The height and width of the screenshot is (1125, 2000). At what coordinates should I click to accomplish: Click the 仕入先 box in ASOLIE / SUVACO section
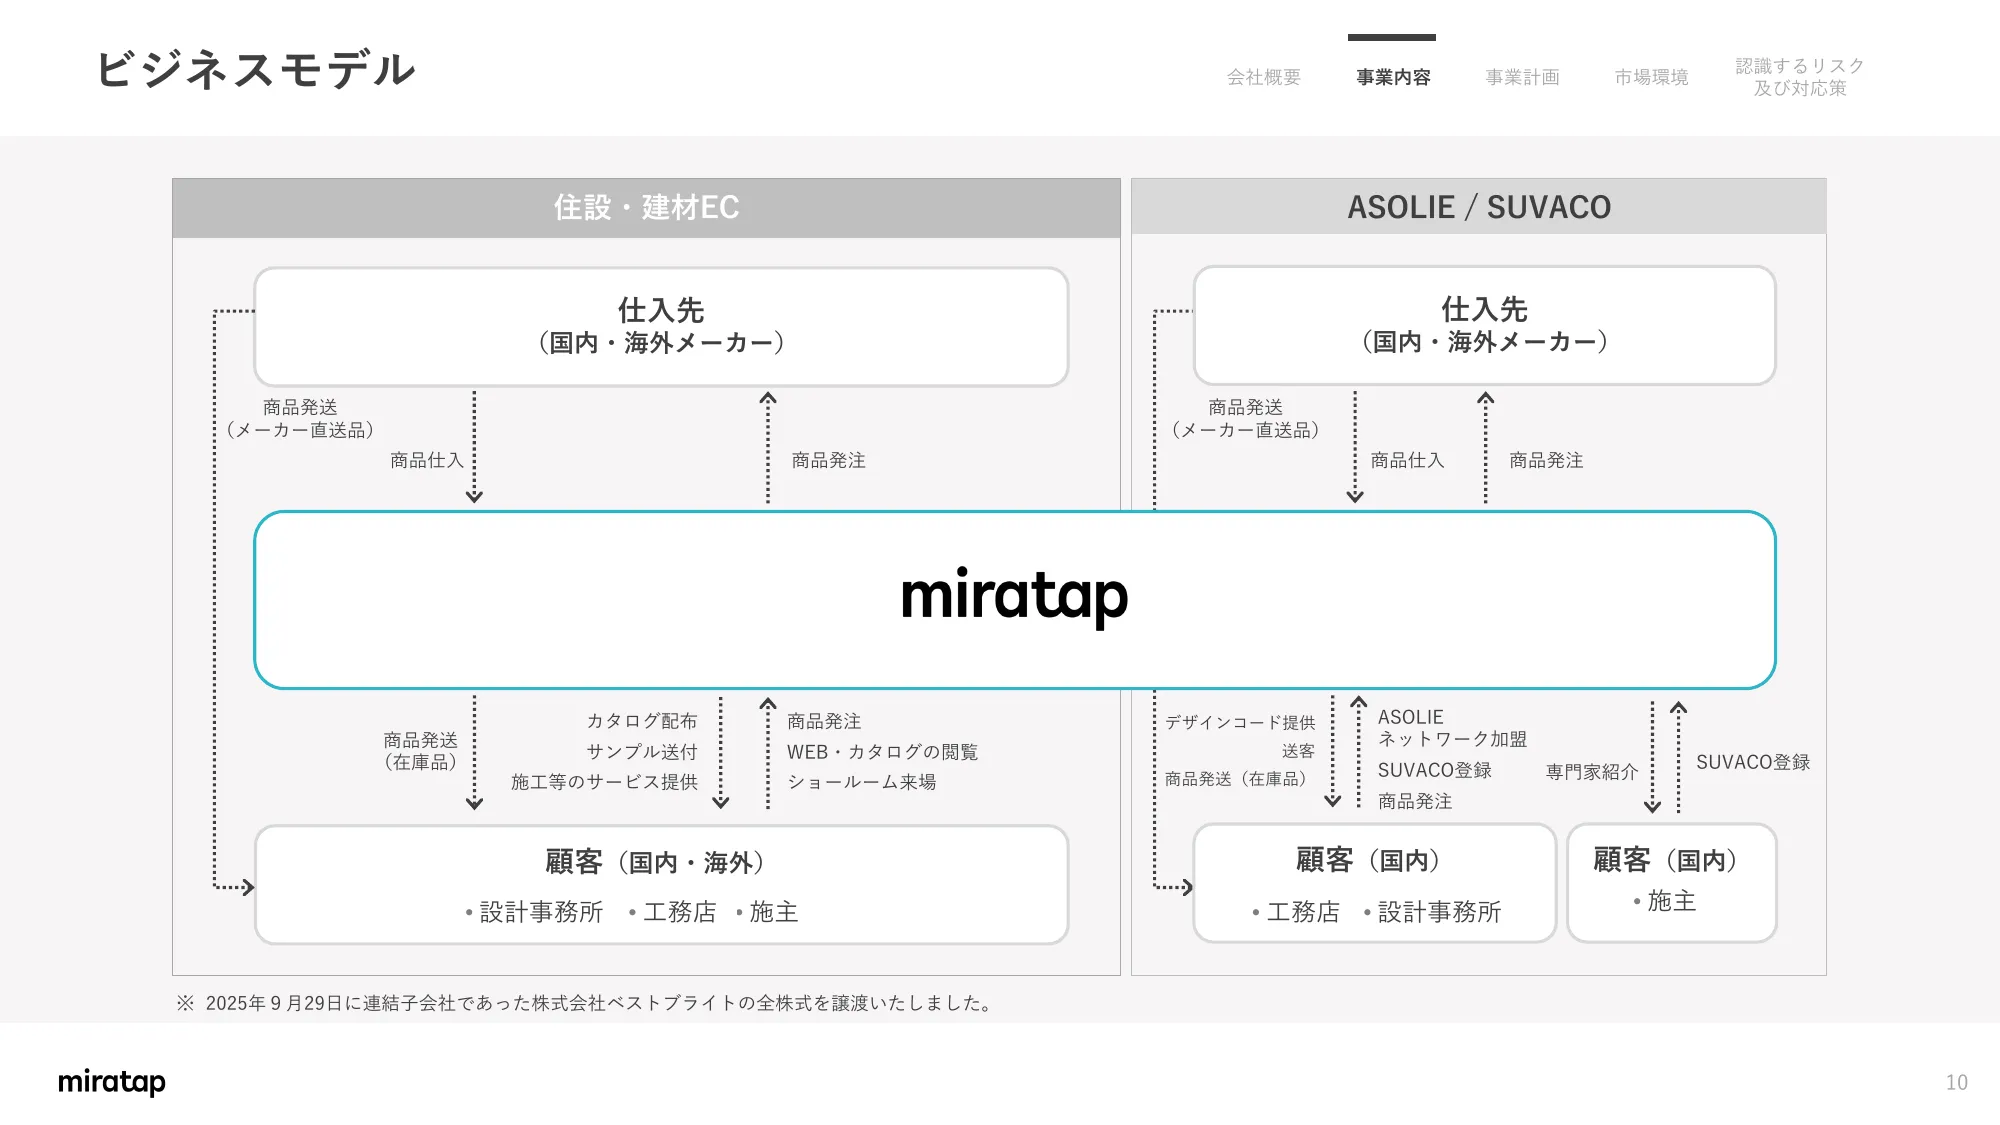click(1483, 326)
